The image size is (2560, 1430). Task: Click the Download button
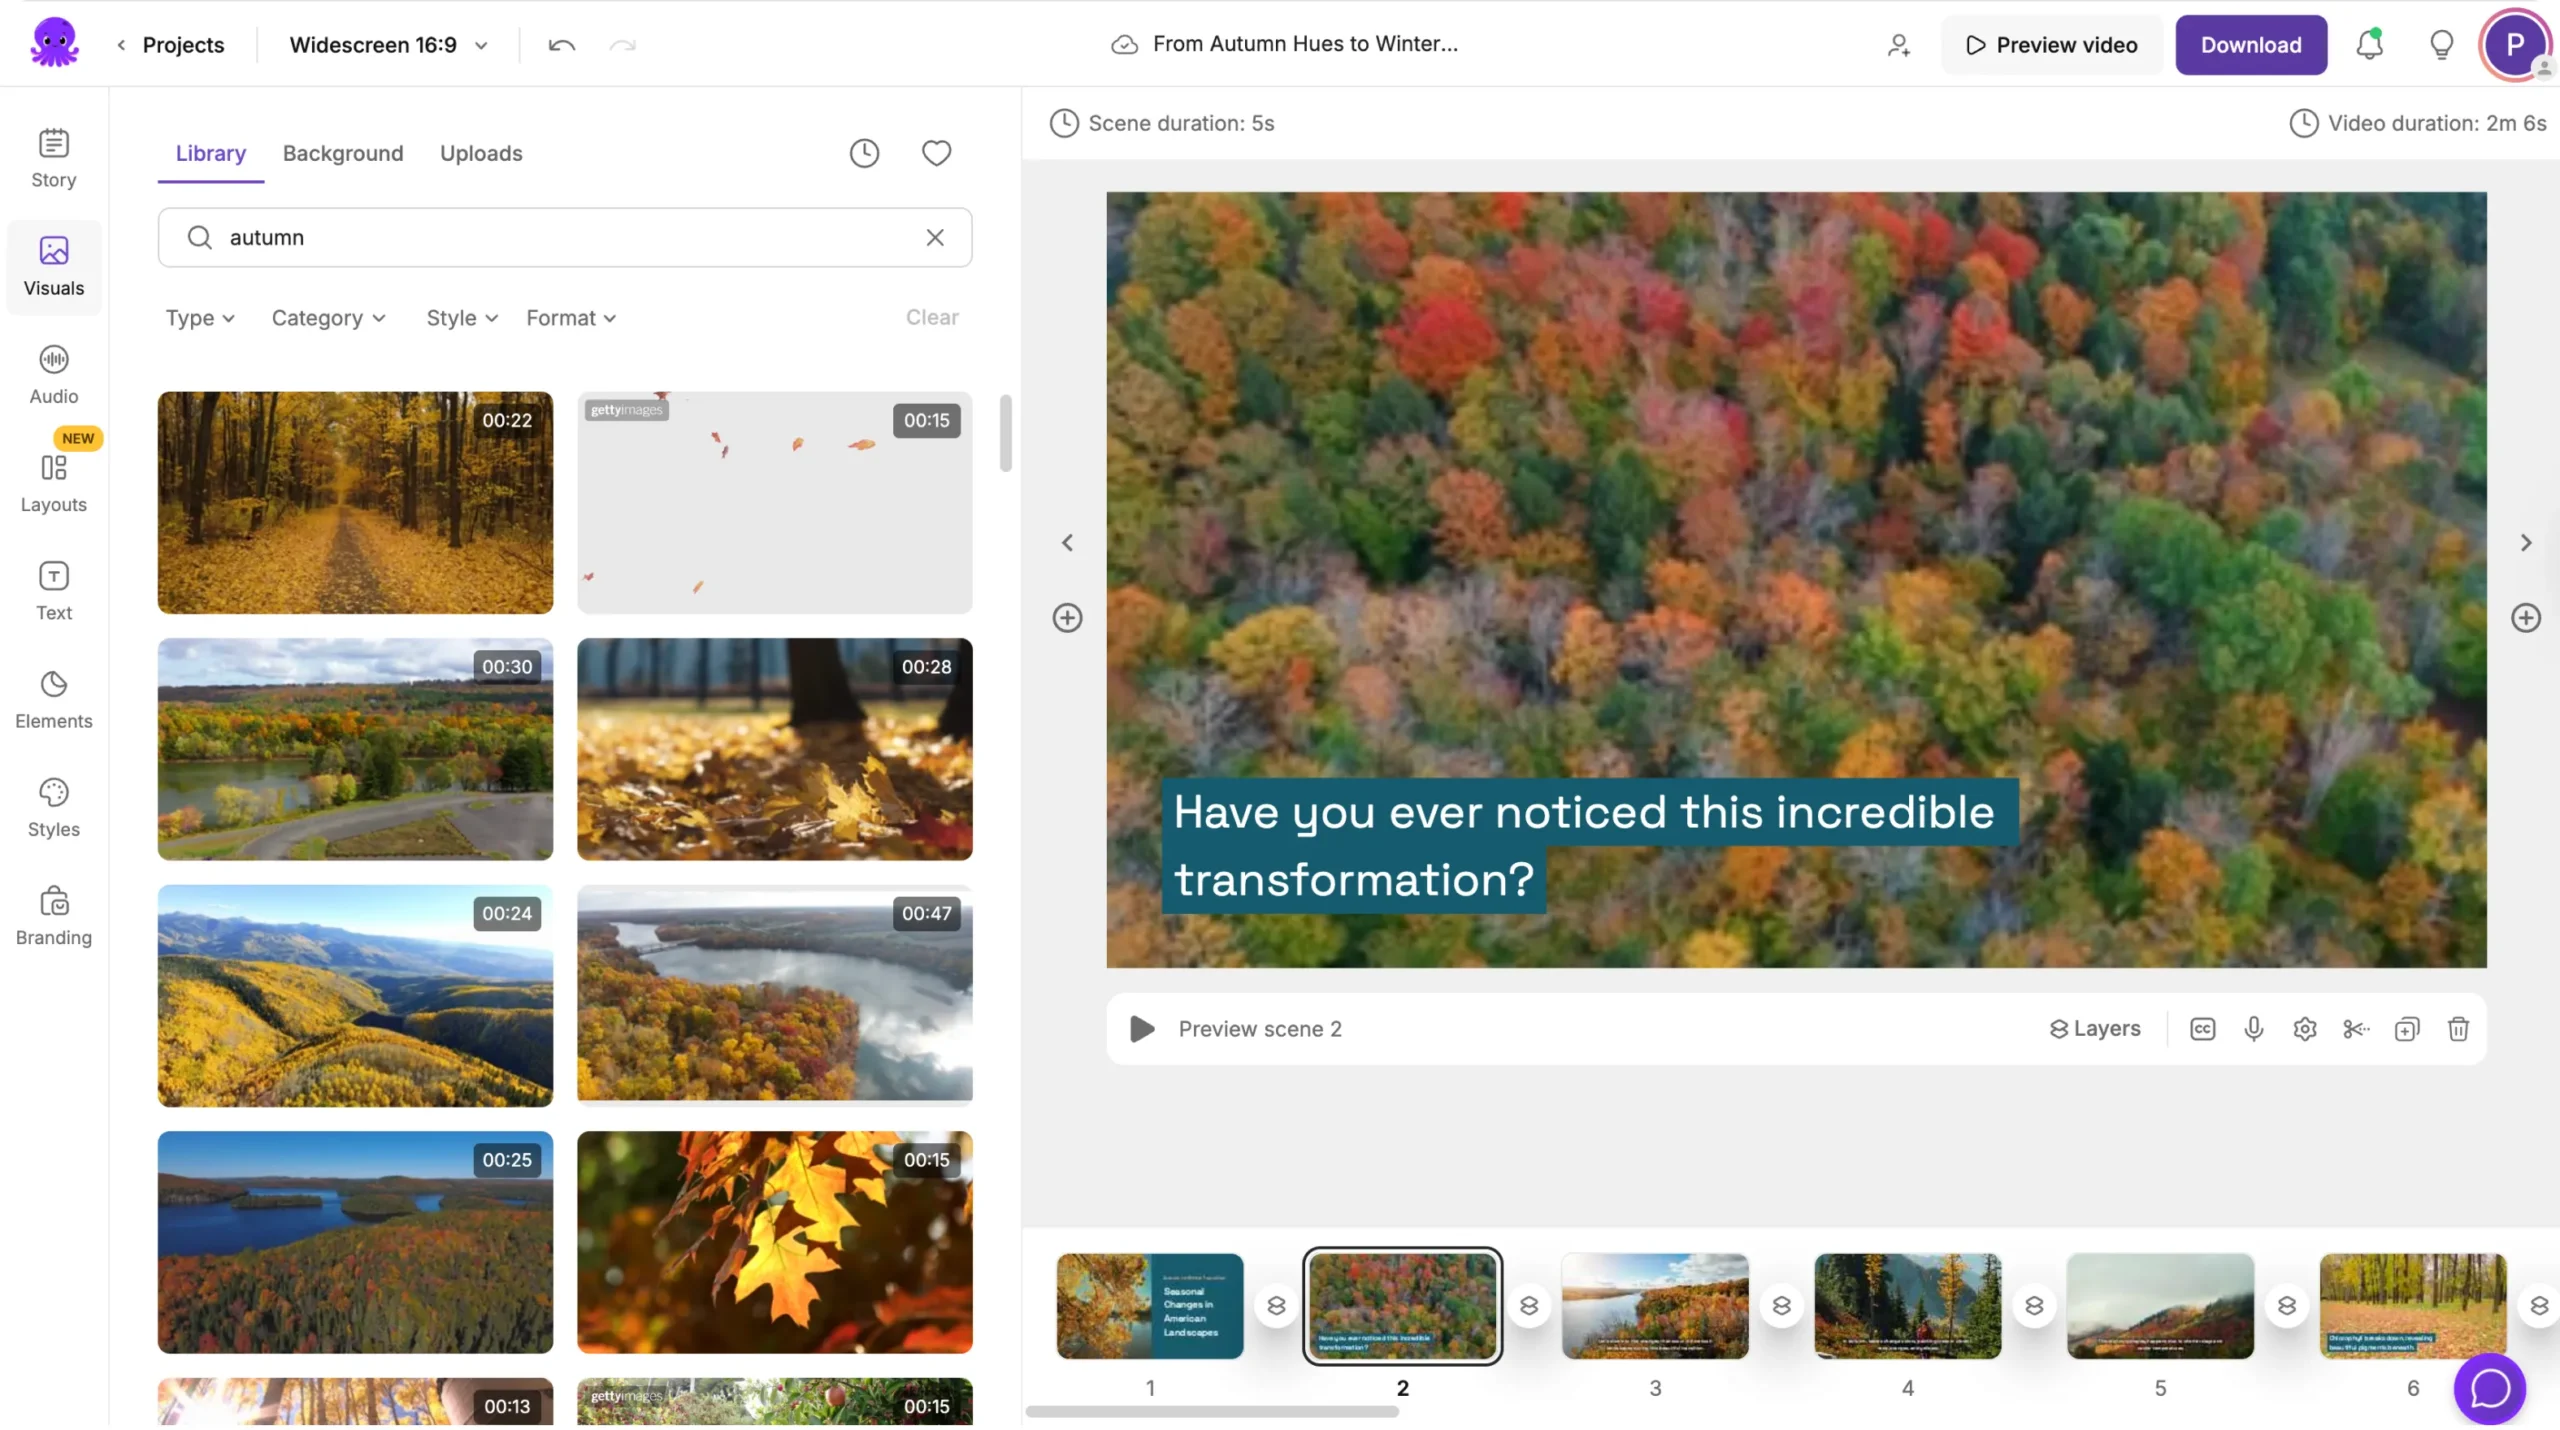2250,45
